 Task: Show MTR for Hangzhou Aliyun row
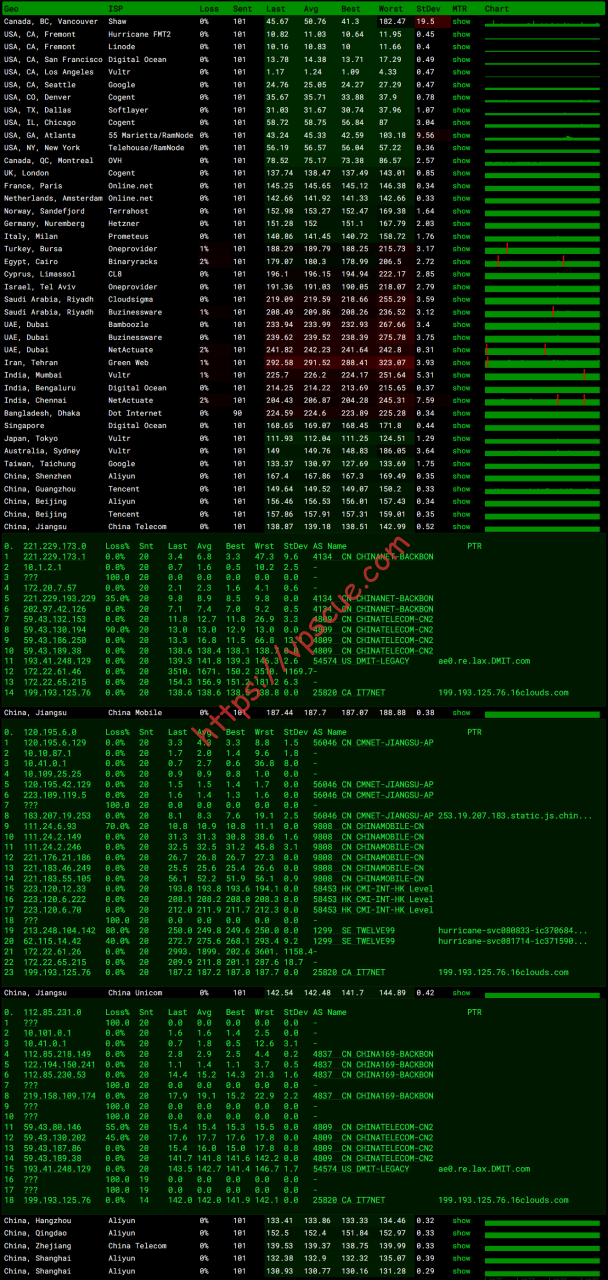pos(460,1221)
